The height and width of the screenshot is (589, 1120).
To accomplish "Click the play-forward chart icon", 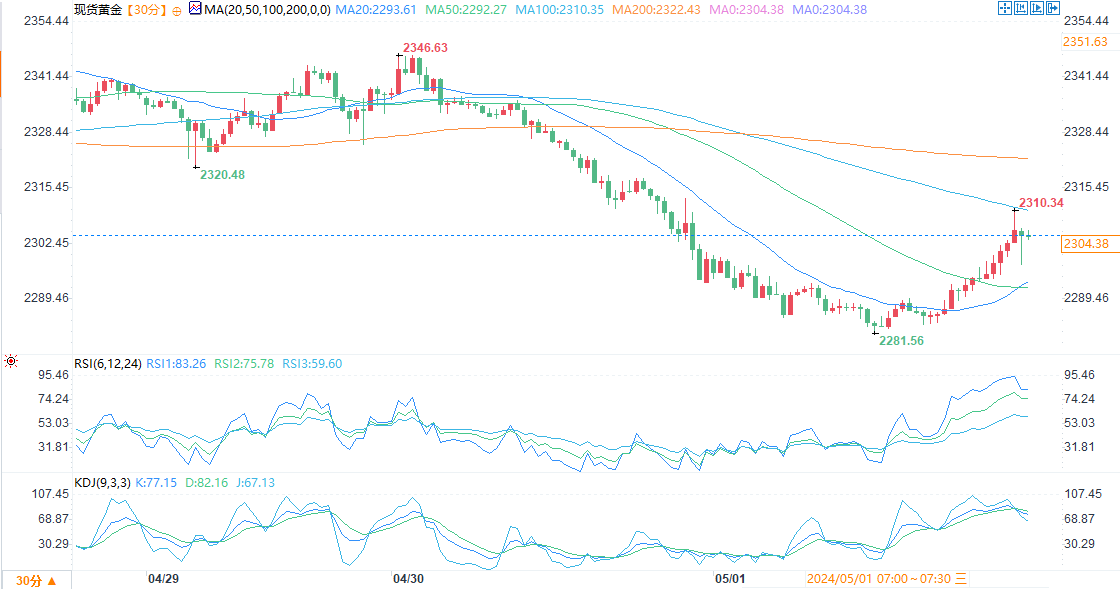I will pyautogui.click(x=1037, y=8).
